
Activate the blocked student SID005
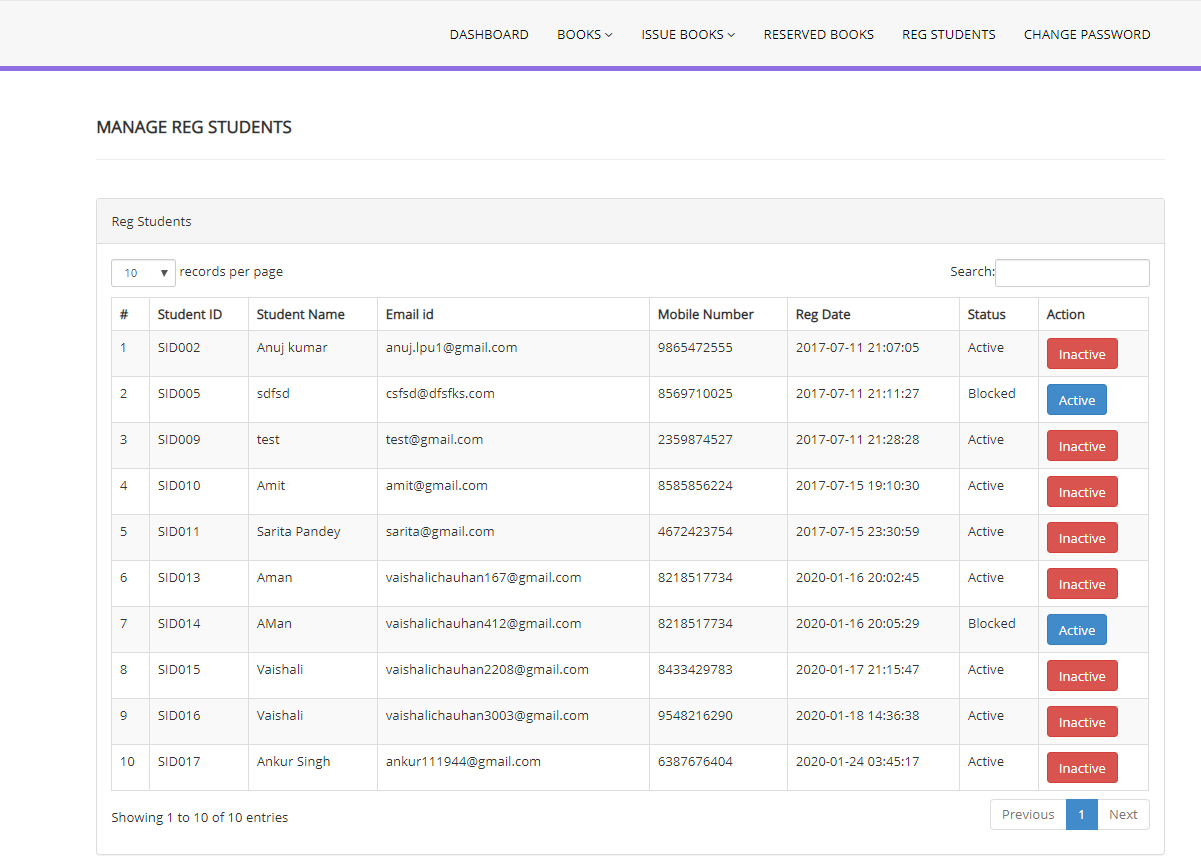pyautogui.click(x=1076, y=399)
